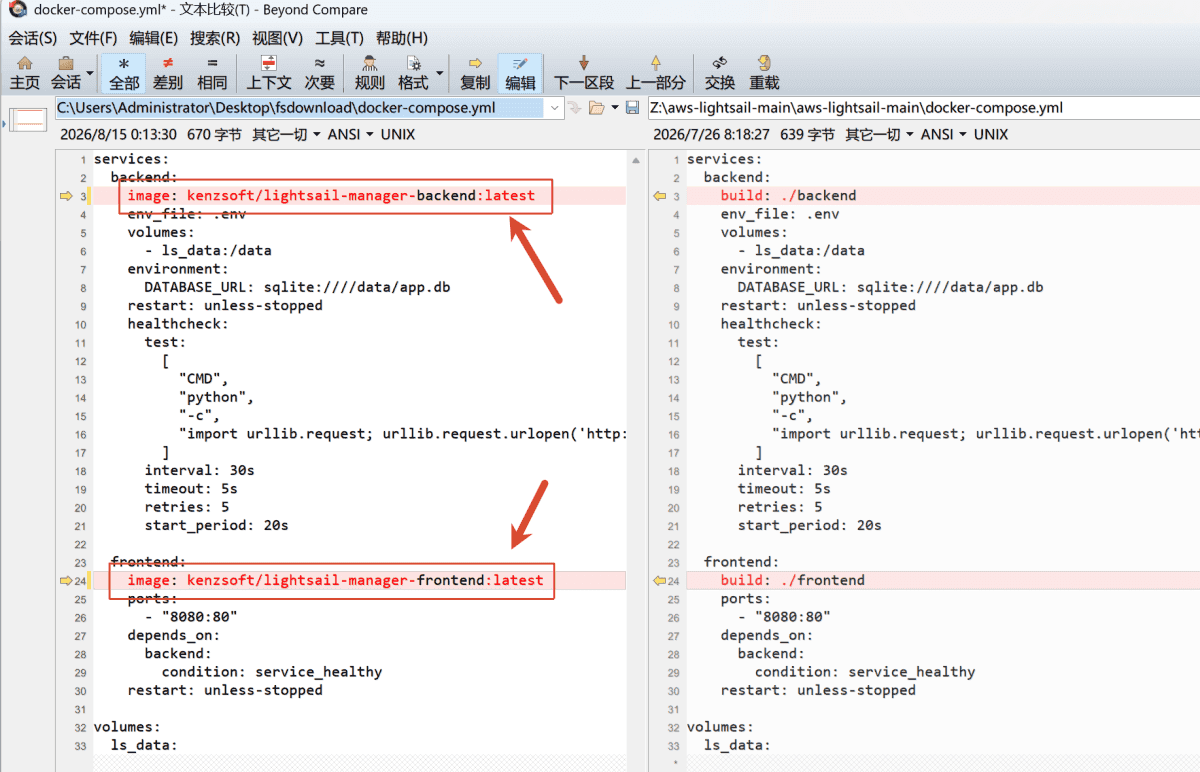Click the right gutter copy arrow on line 3

[x=659, y=196]
